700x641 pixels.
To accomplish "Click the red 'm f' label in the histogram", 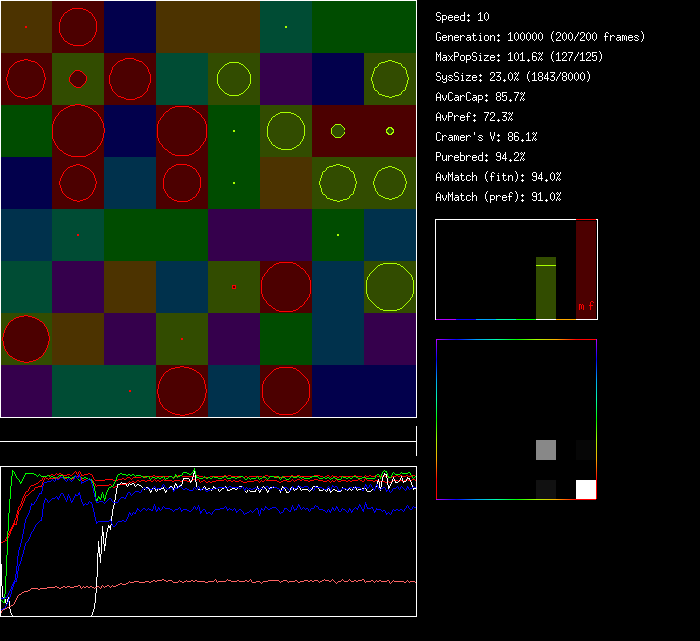I will [x=585, y=307].
